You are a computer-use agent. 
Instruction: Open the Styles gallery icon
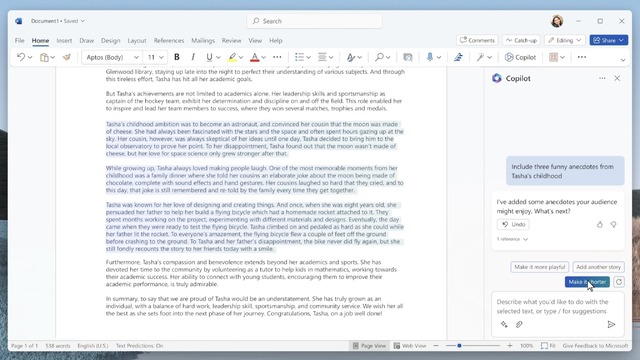(351, 58)
